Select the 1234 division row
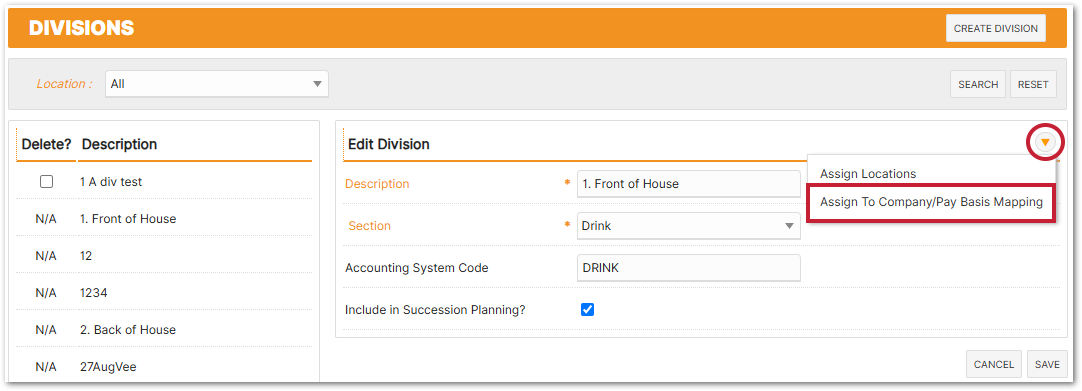This screenshot has width=1082, height=391. (x=164, y=292)
